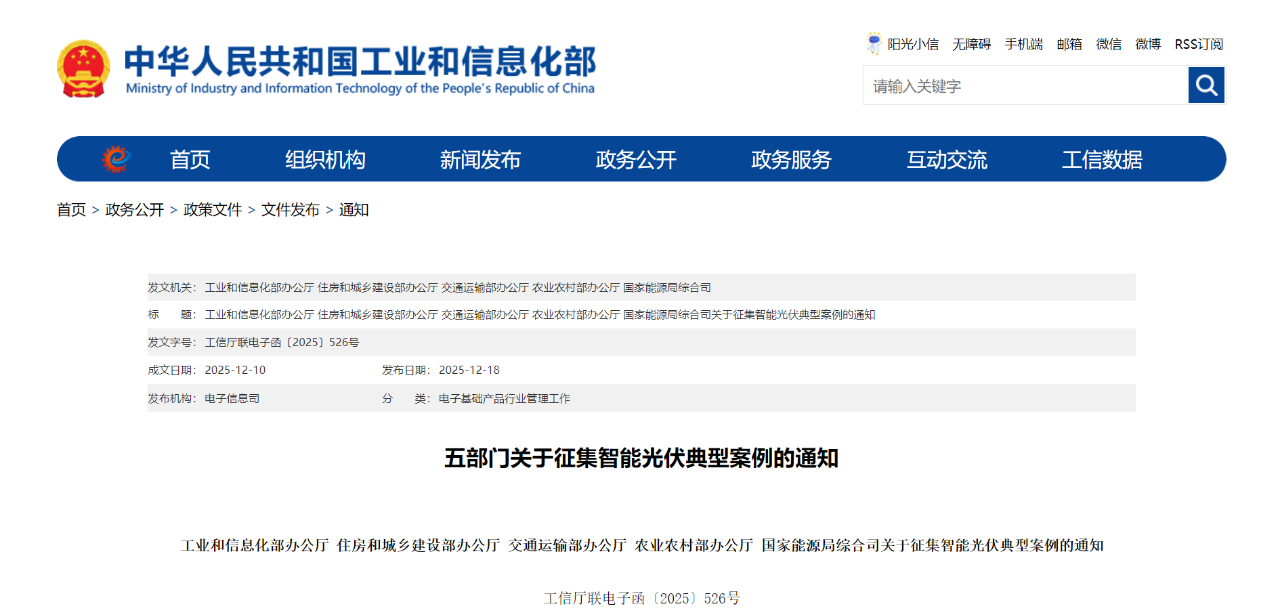The width and height of the screenshot is (1280, 616).
Task: Go to 新闻发布 section
Action: [480, 160]
